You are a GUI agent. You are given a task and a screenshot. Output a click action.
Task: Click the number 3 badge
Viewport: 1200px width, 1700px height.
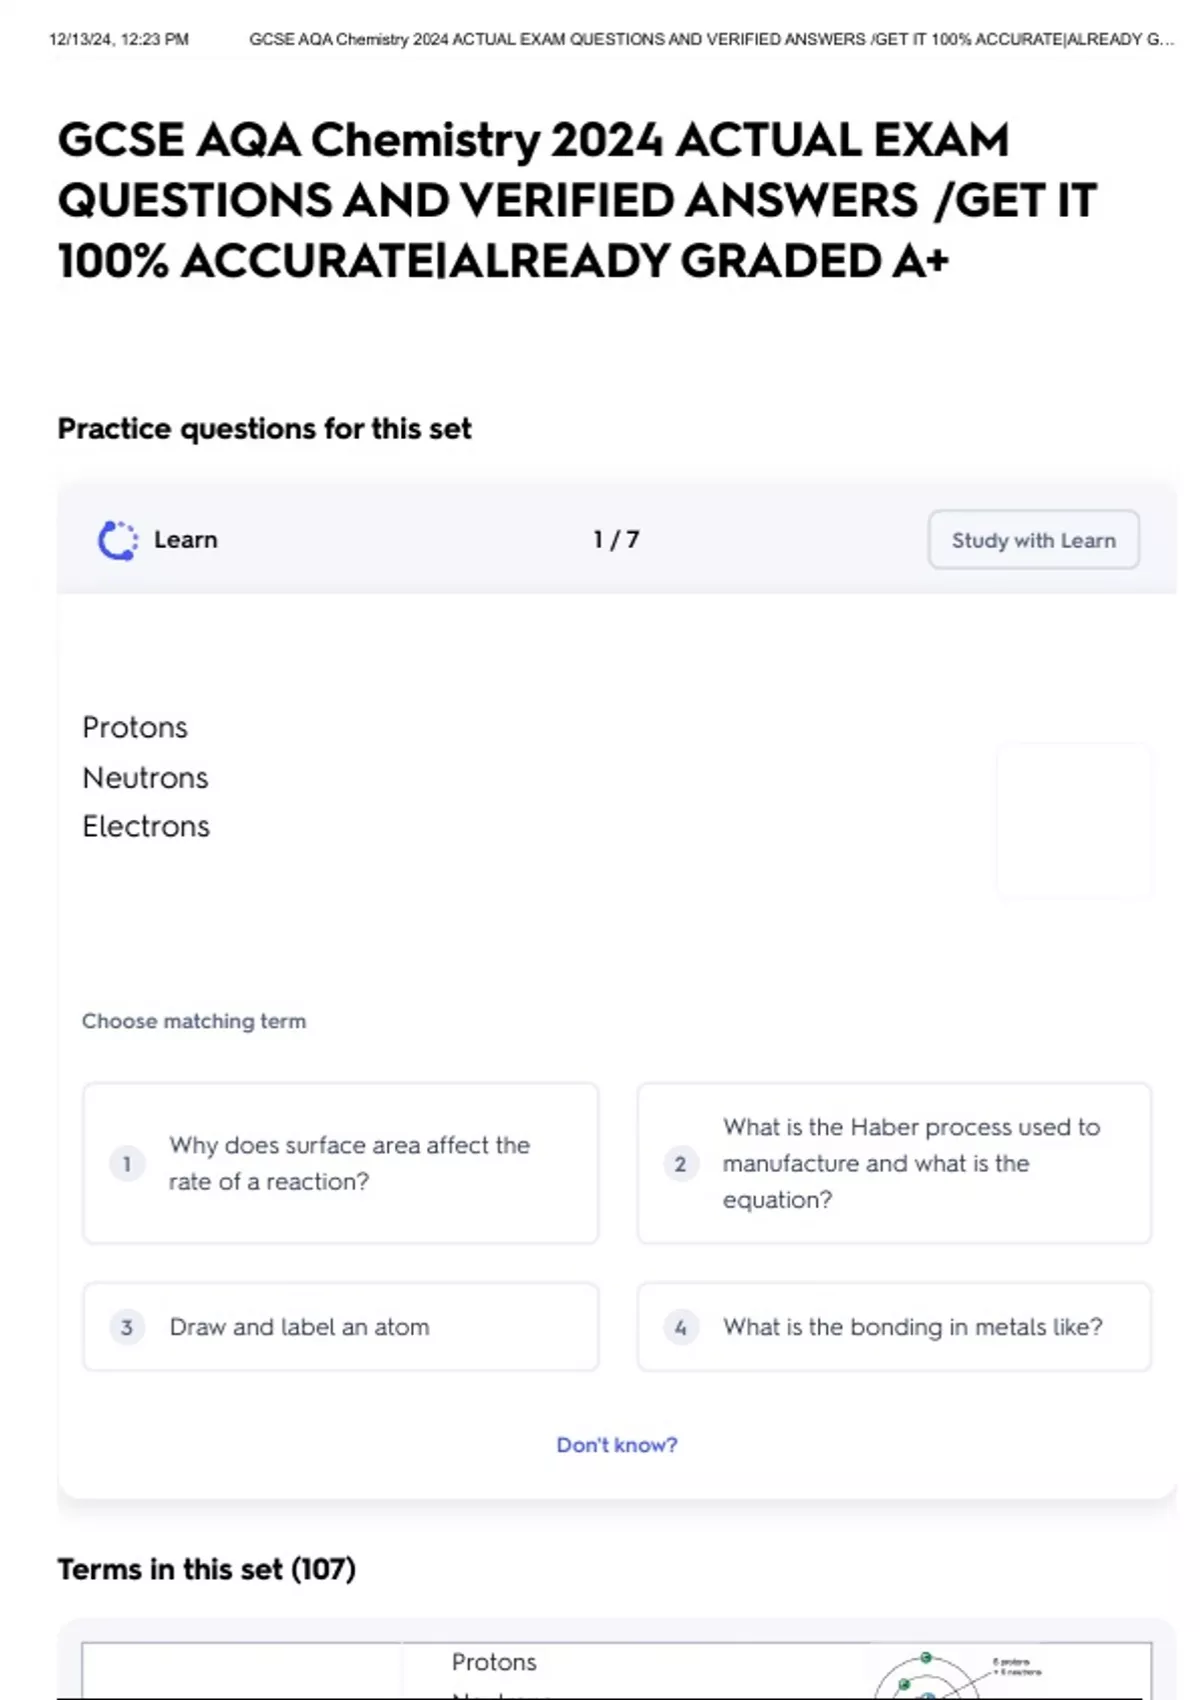(x=127, y=1327)
